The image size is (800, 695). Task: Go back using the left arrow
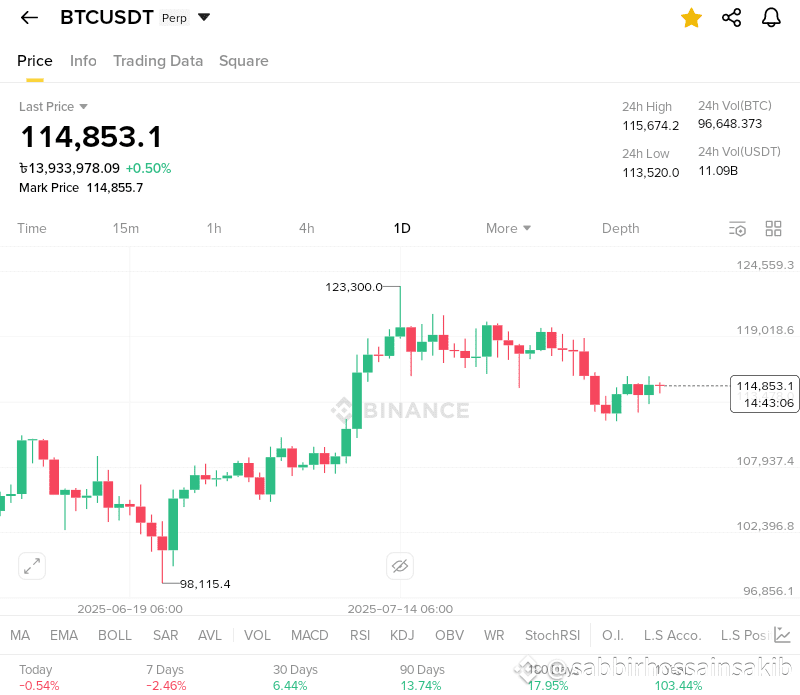[x=29, y=18]
